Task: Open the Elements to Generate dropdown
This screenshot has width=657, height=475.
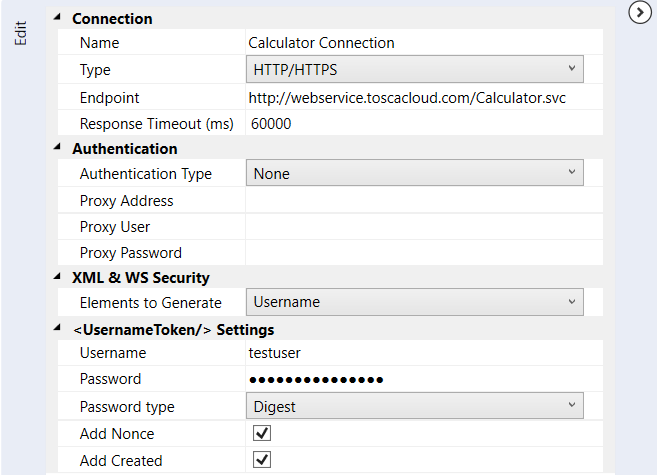Action: [x=414, y=301]
